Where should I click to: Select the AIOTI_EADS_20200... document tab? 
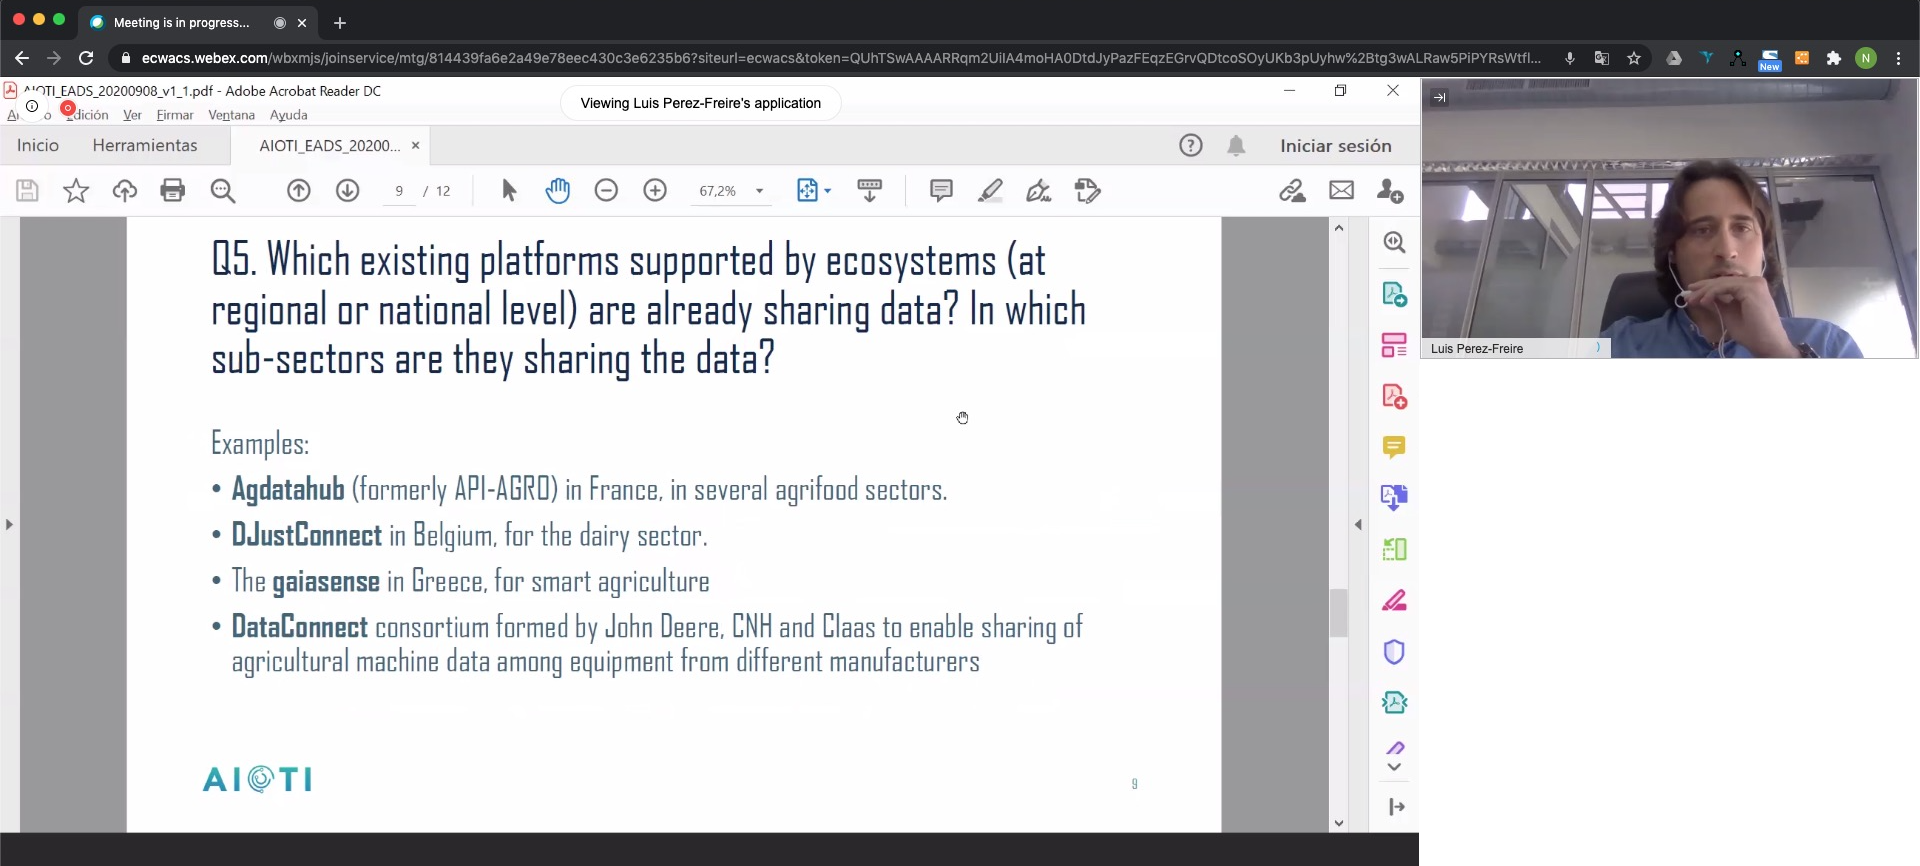click(329, 146)
